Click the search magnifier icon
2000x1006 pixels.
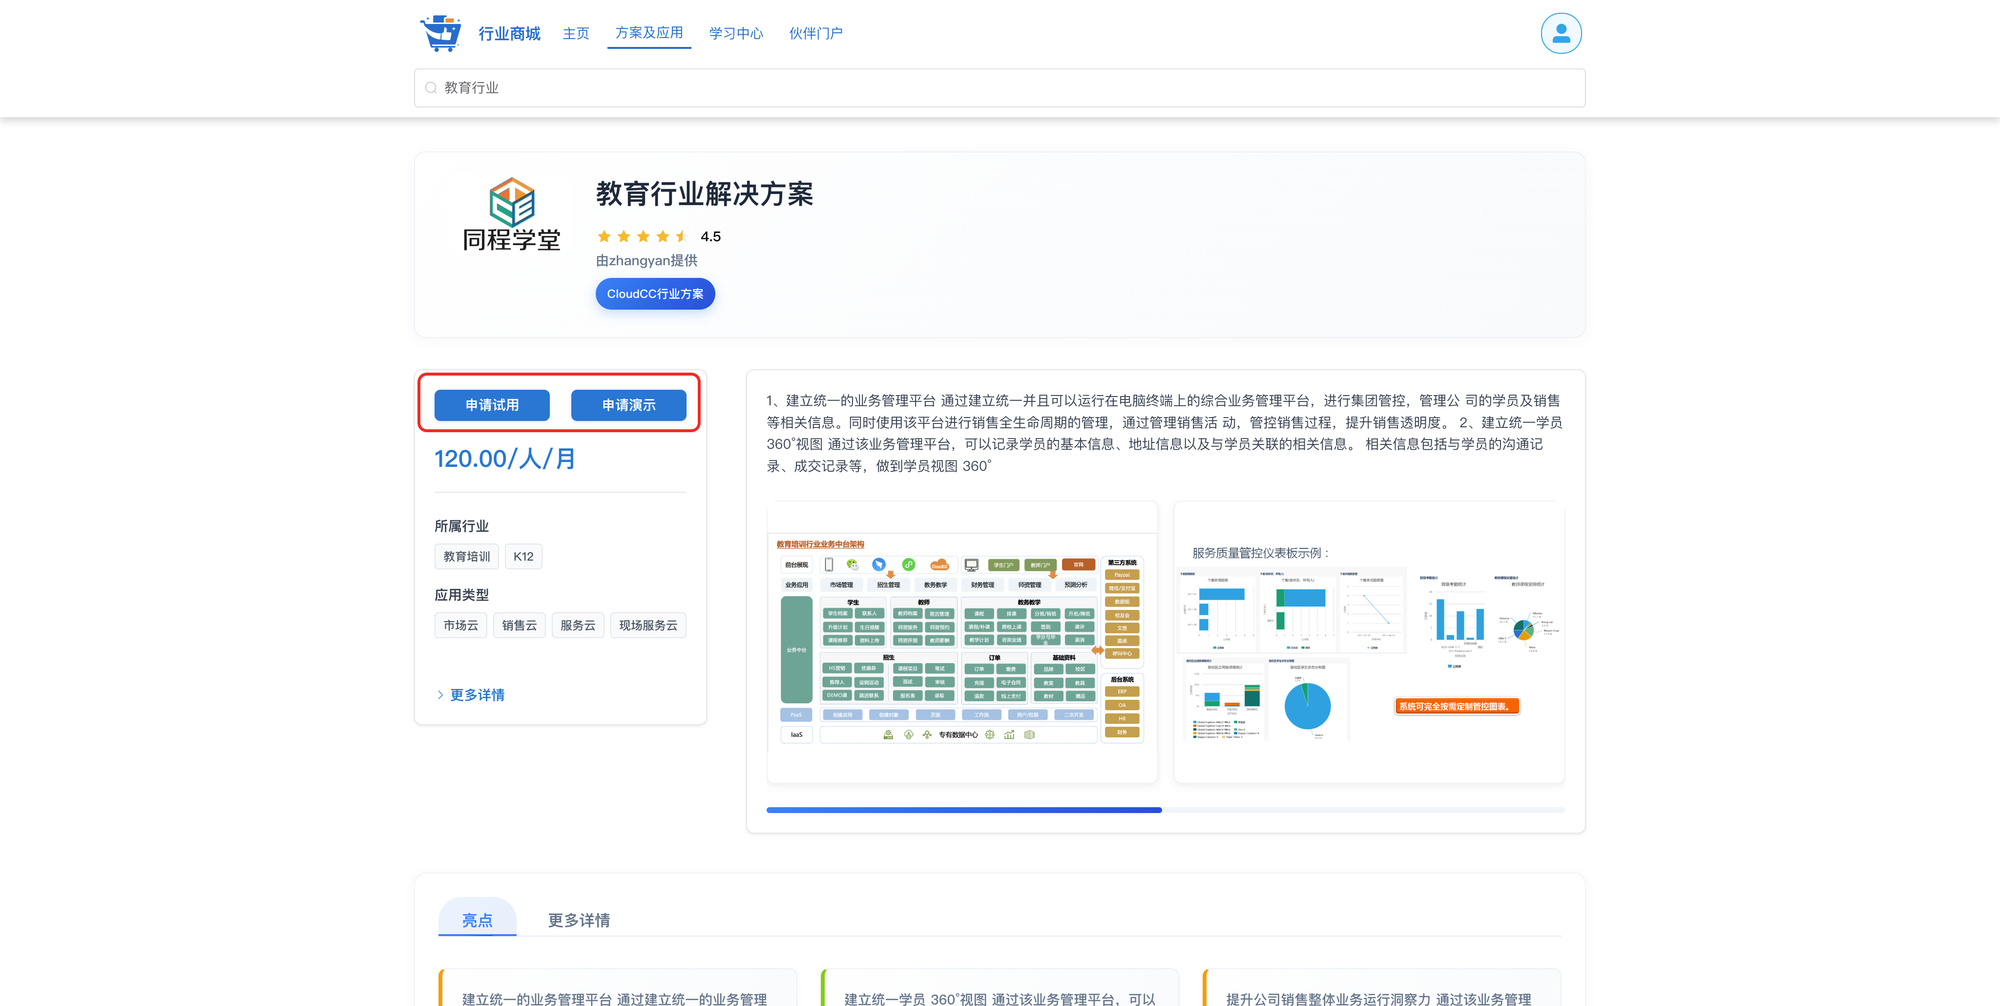click(431, 88)
